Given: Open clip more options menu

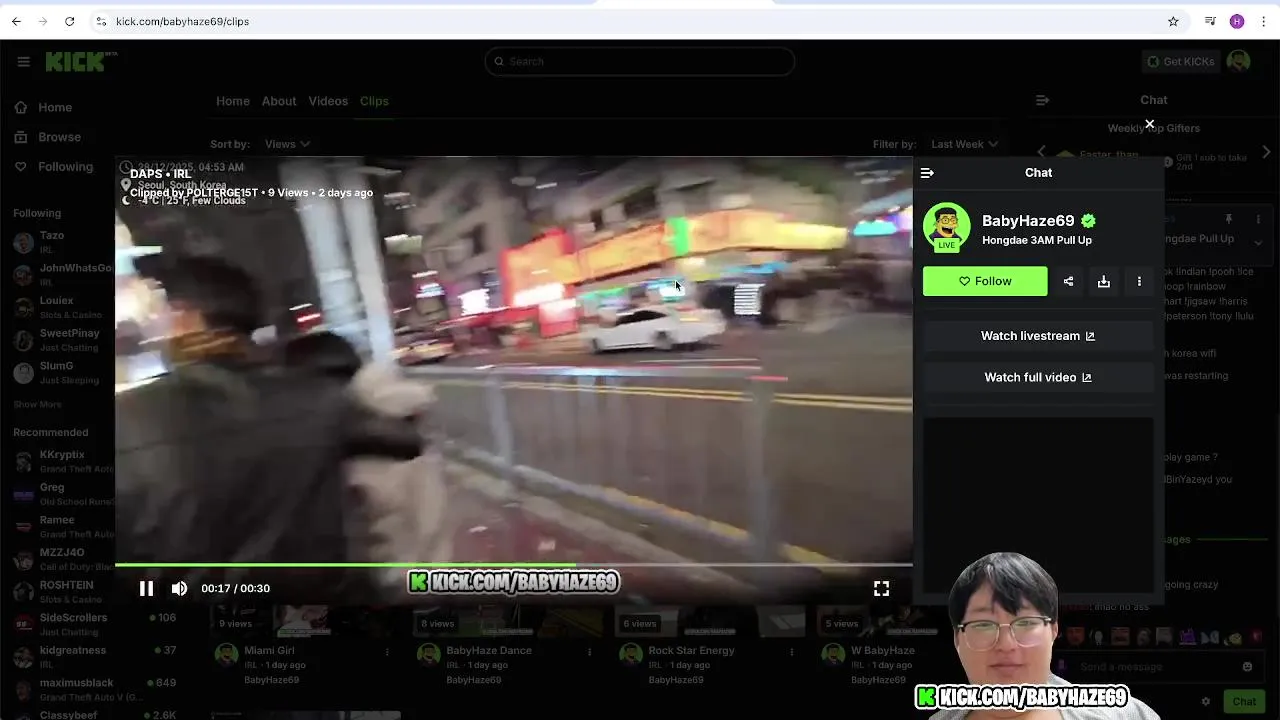Looking at the screenshot, I should coord(1139,281).
